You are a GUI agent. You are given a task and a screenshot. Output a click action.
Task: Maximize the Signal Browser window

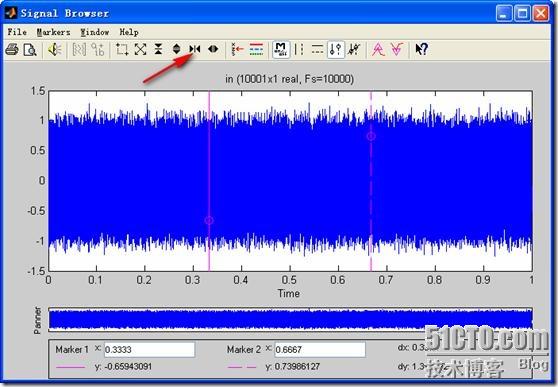[522, 14]
